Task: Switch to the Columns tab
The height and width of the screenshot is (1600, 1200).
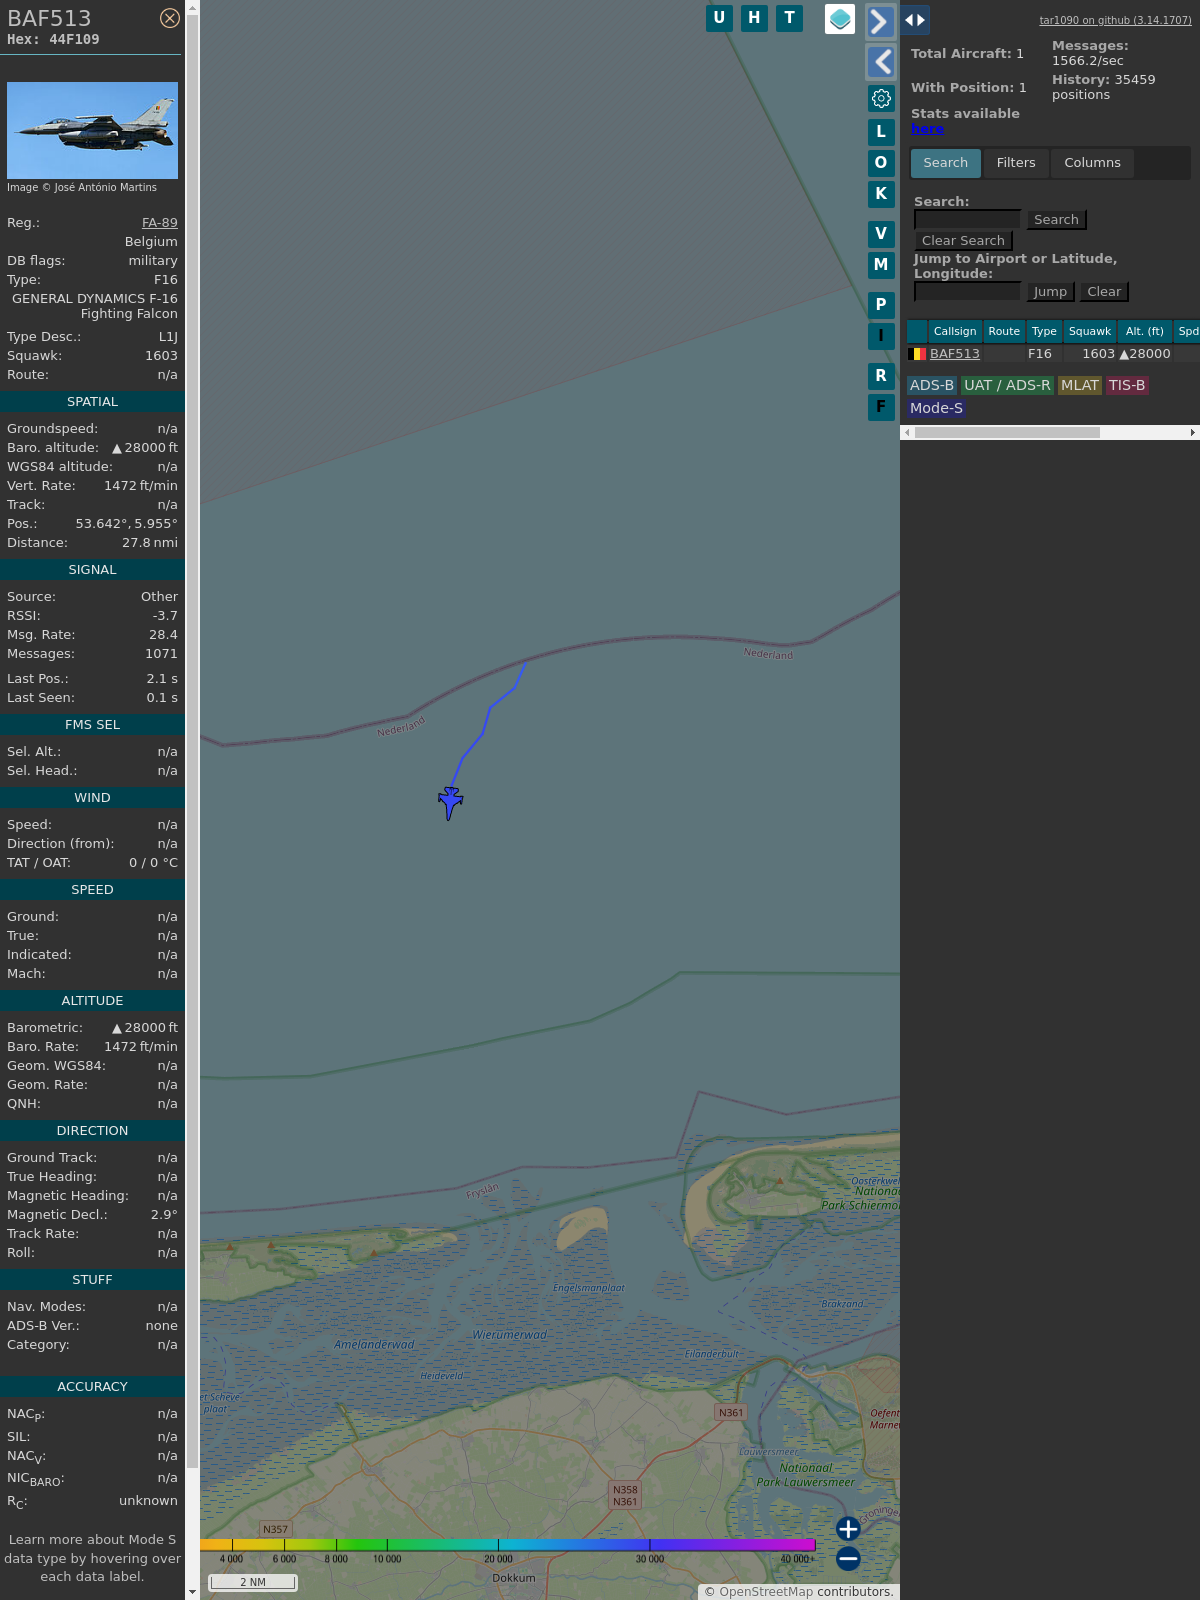Action: tap(1092, 163)
